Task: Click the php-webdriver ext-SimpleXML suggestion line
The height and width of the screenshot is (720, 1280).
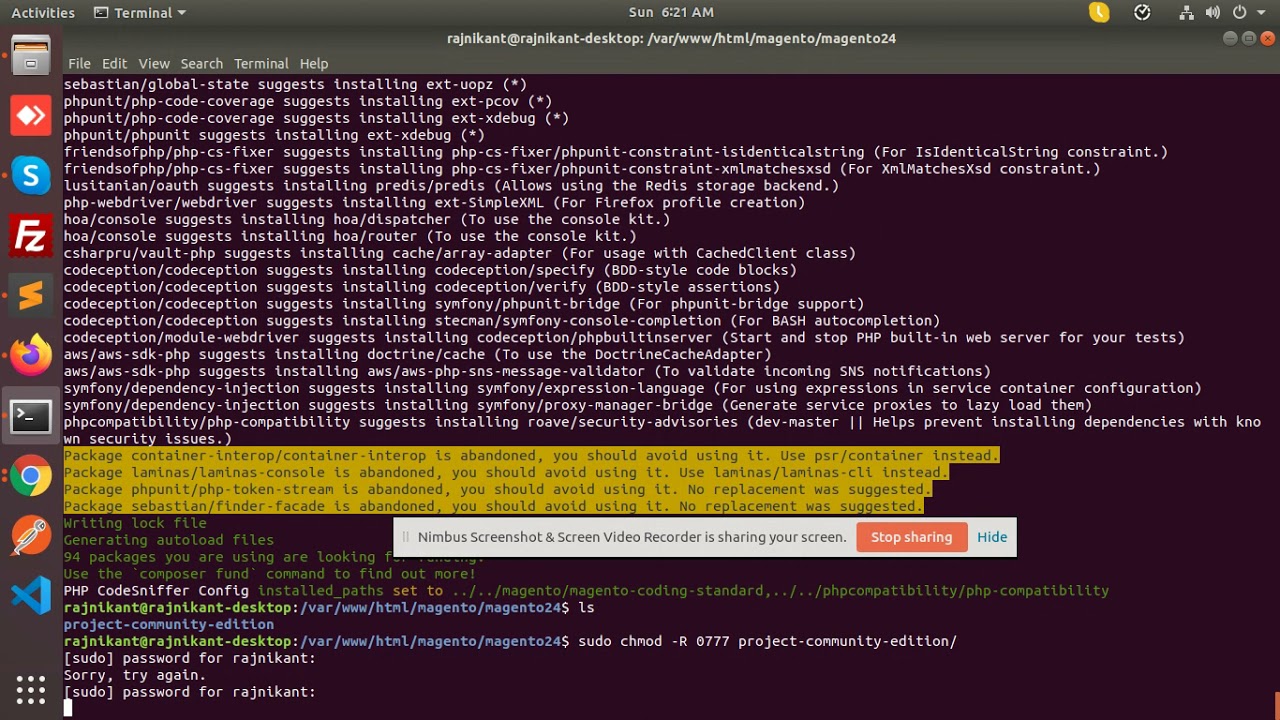Action: pos(434,203)
